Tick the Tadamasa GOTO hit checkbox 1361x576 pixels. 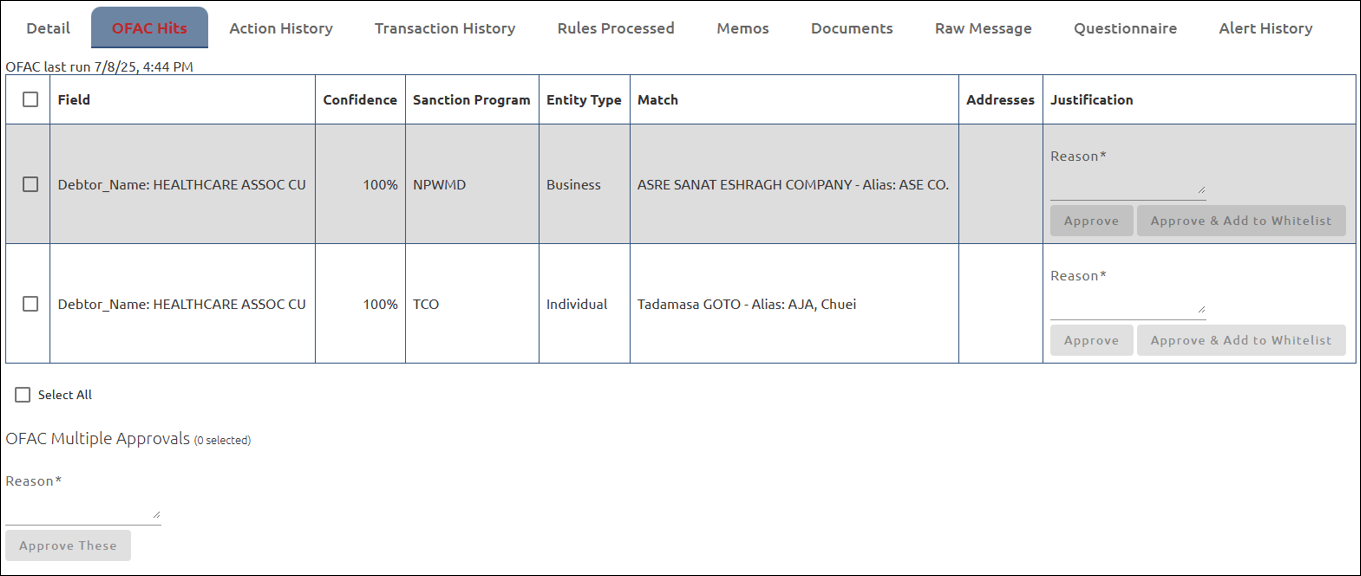[30, 304]
